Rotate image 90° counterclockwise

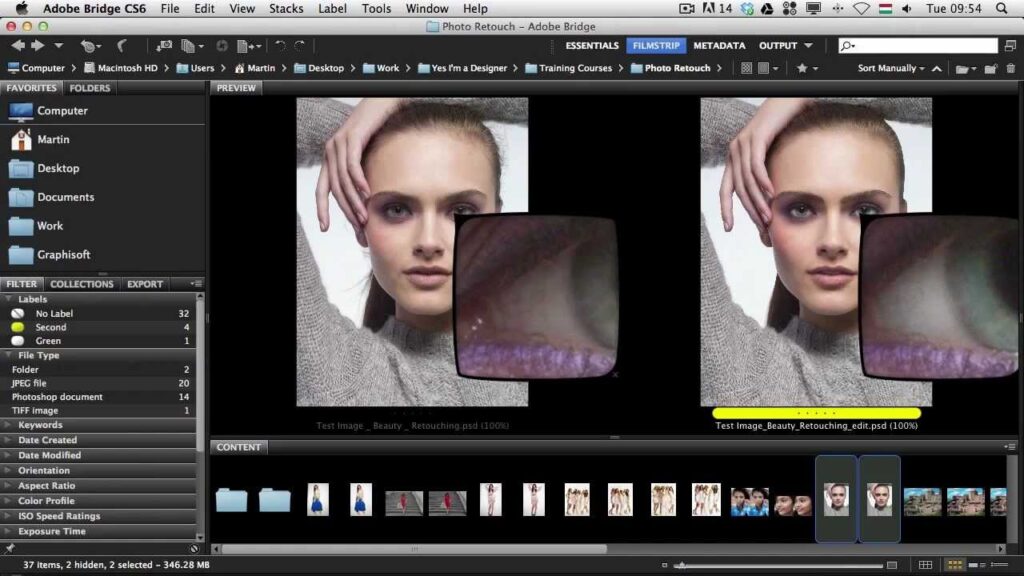point(280,46)
